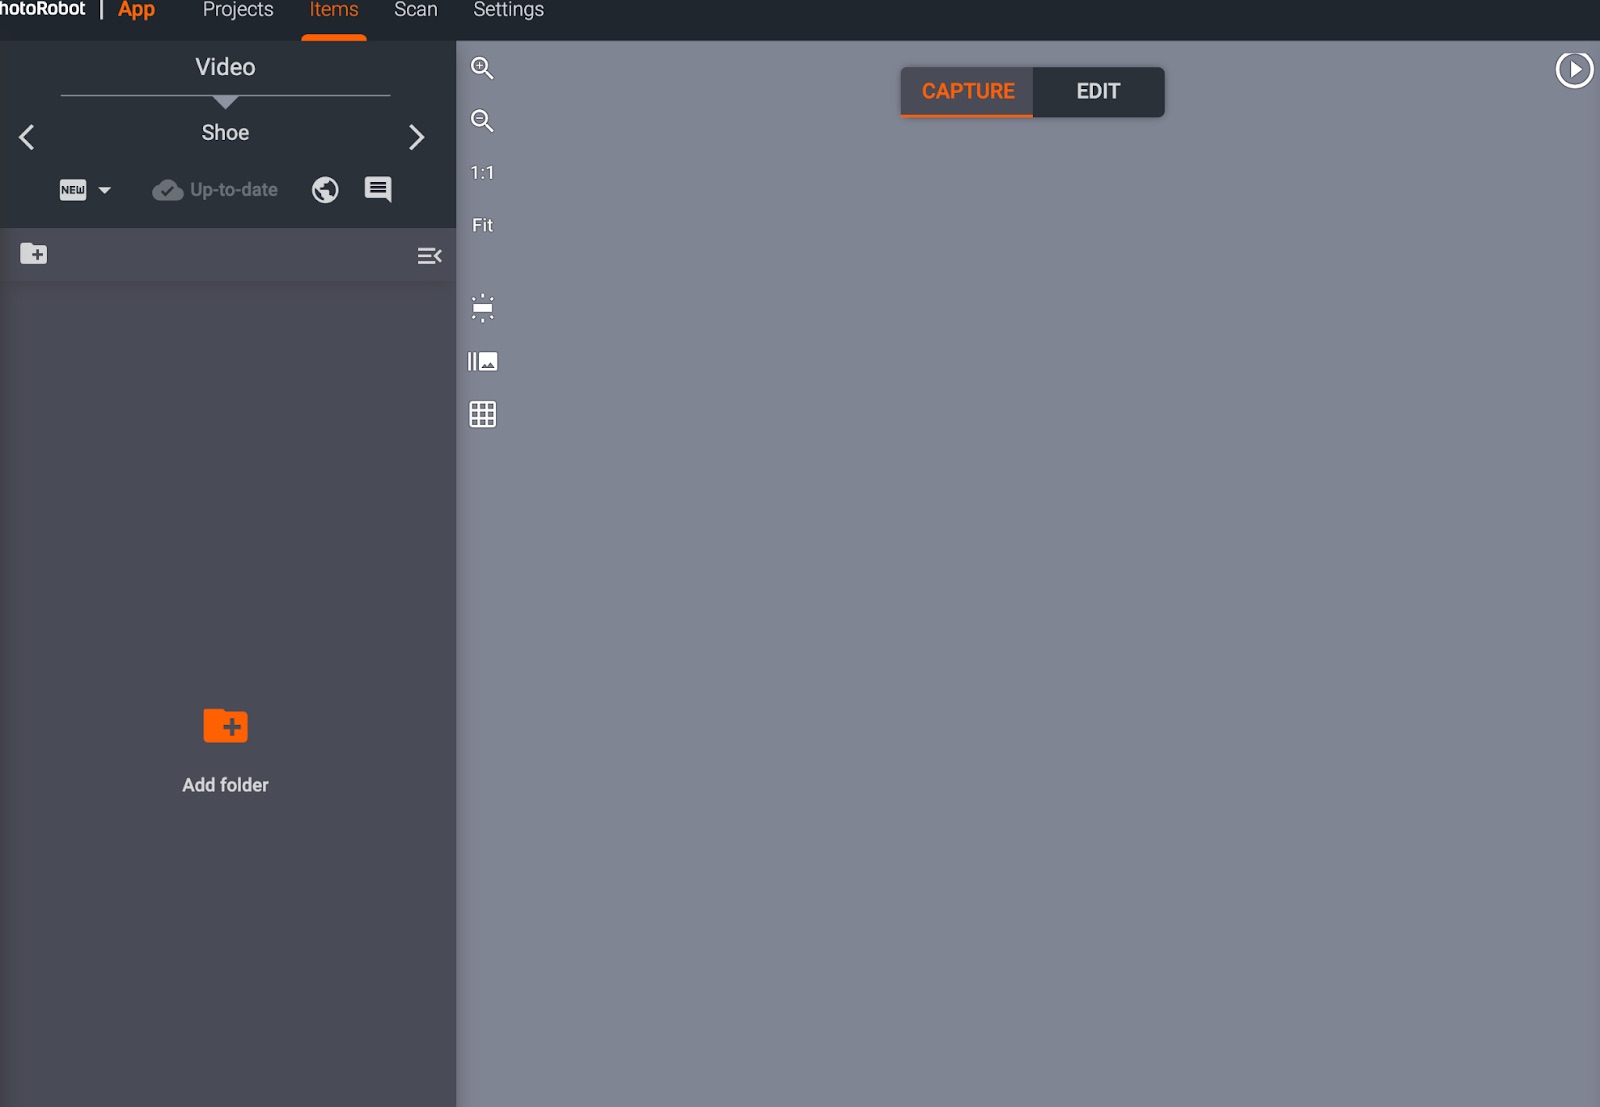Select the image comparison view icon
Viewport: 1600px width, 1107px height.
click(x=482, y=361)
